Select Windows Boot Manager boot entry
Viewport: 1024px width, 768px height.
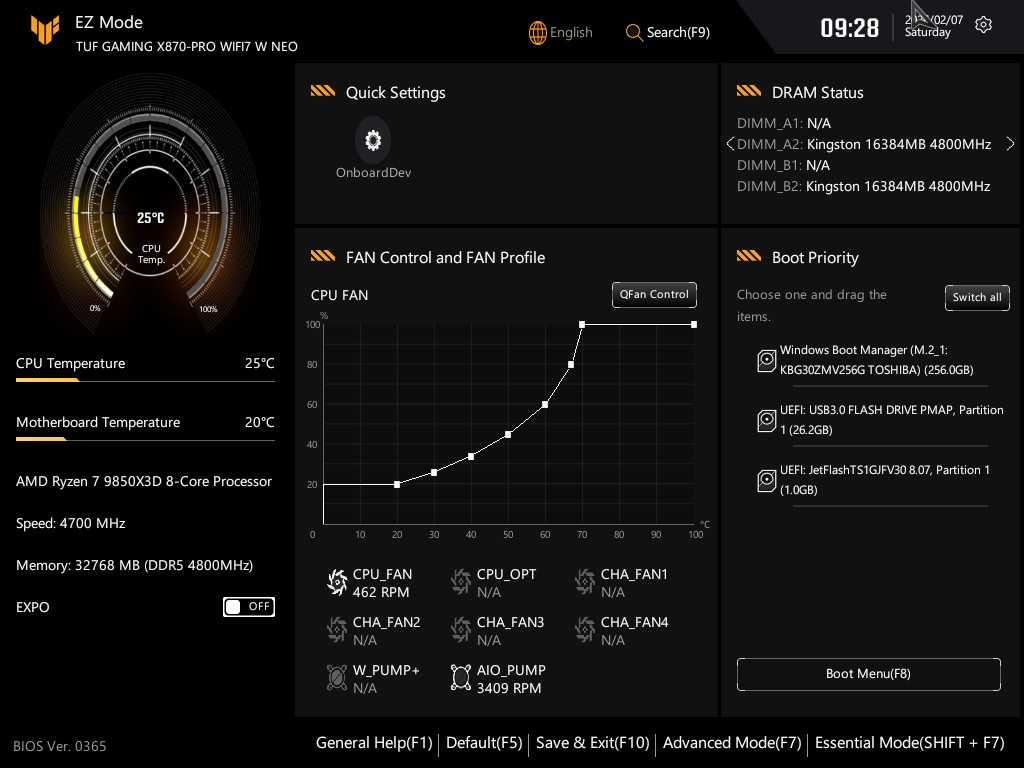[876, 360]
